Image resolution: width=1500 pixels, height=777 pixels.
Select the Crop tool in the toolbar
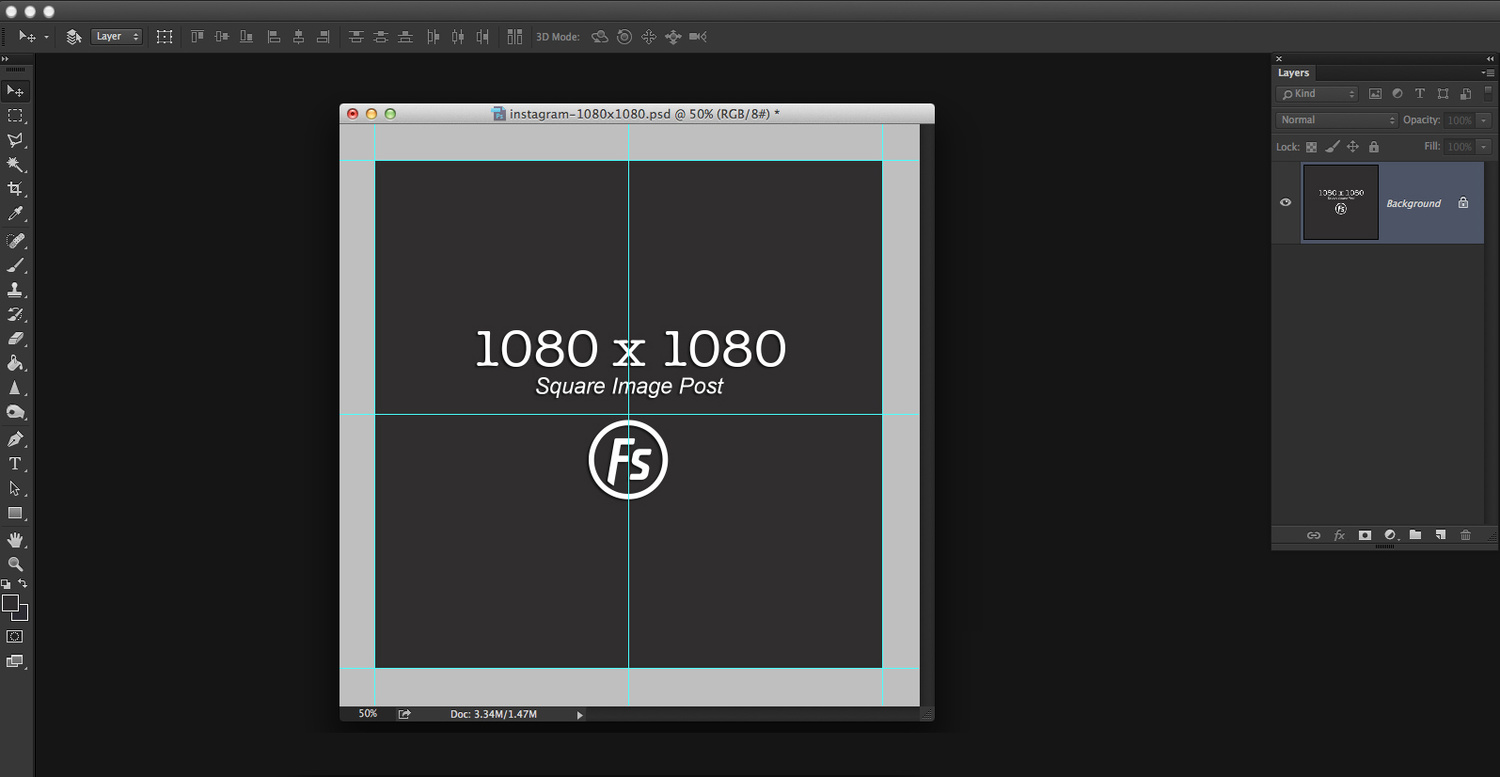click(15, 188)
